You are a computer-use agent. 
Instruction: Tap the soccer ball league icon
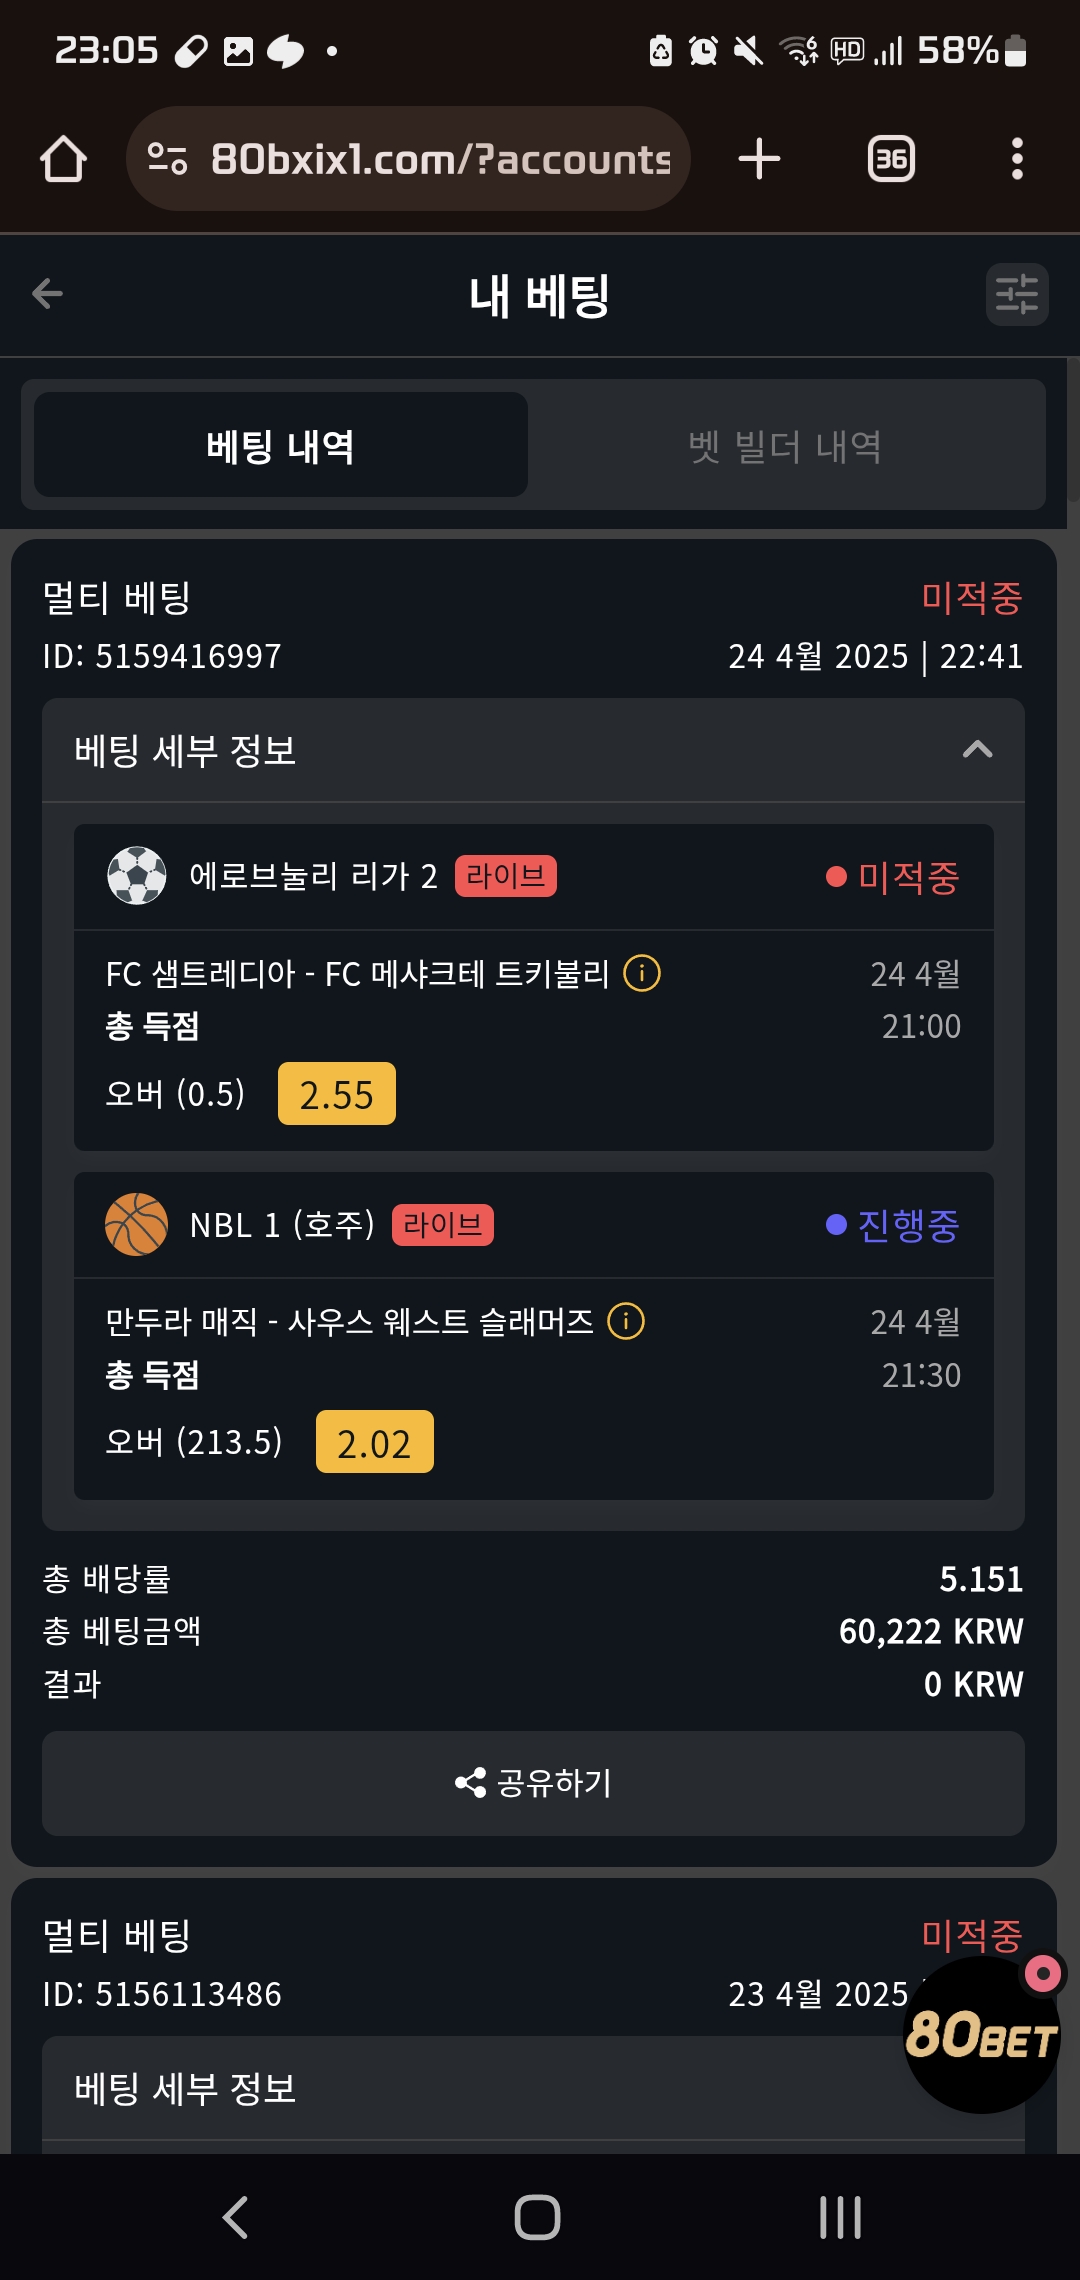(137, 876)
